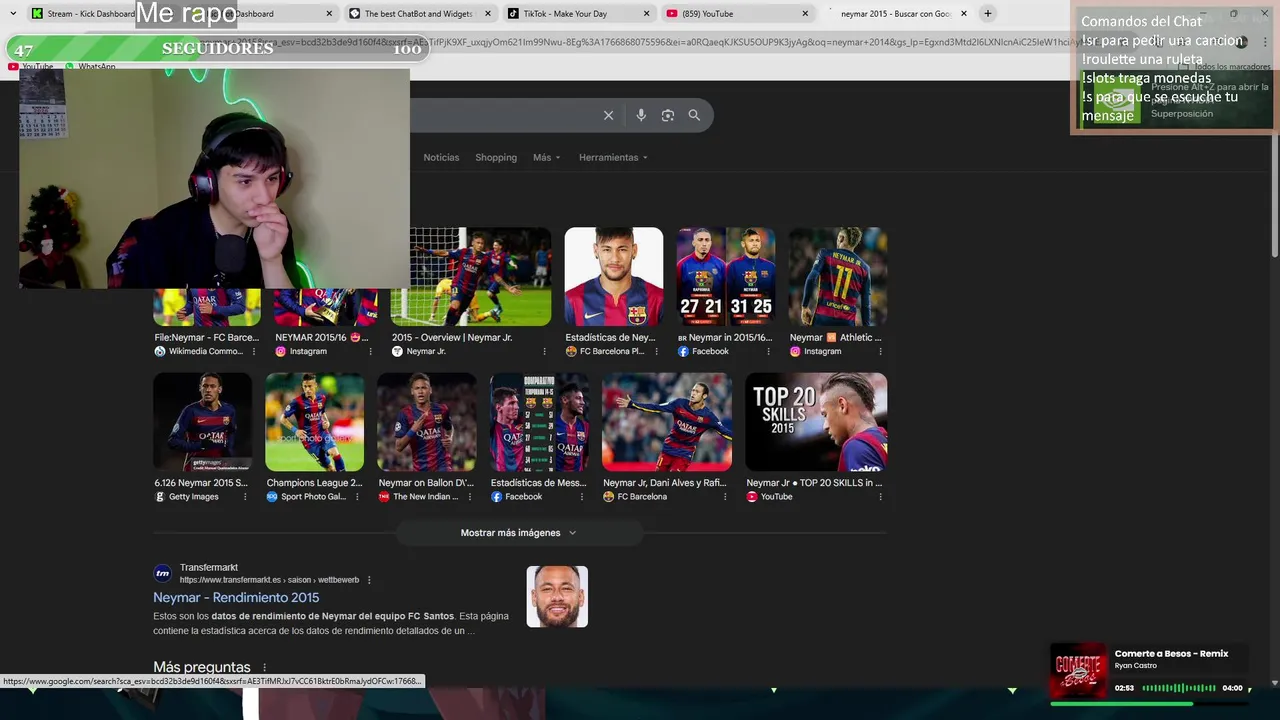The image size is (1280, 720).
Task: Open the tab search arrow at the tab strip start
Action: point(13,14)
